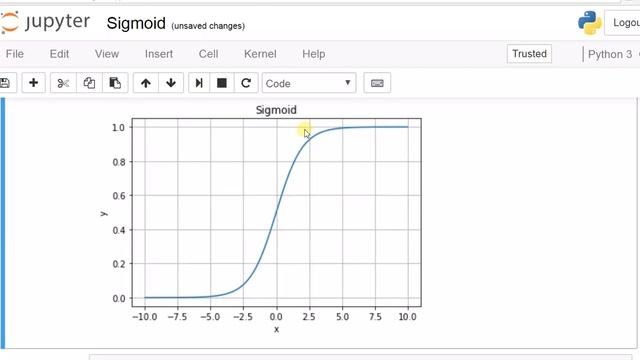Click the Jupyter logo
Screen dimensions: 640x360
[x=45, y=22]
